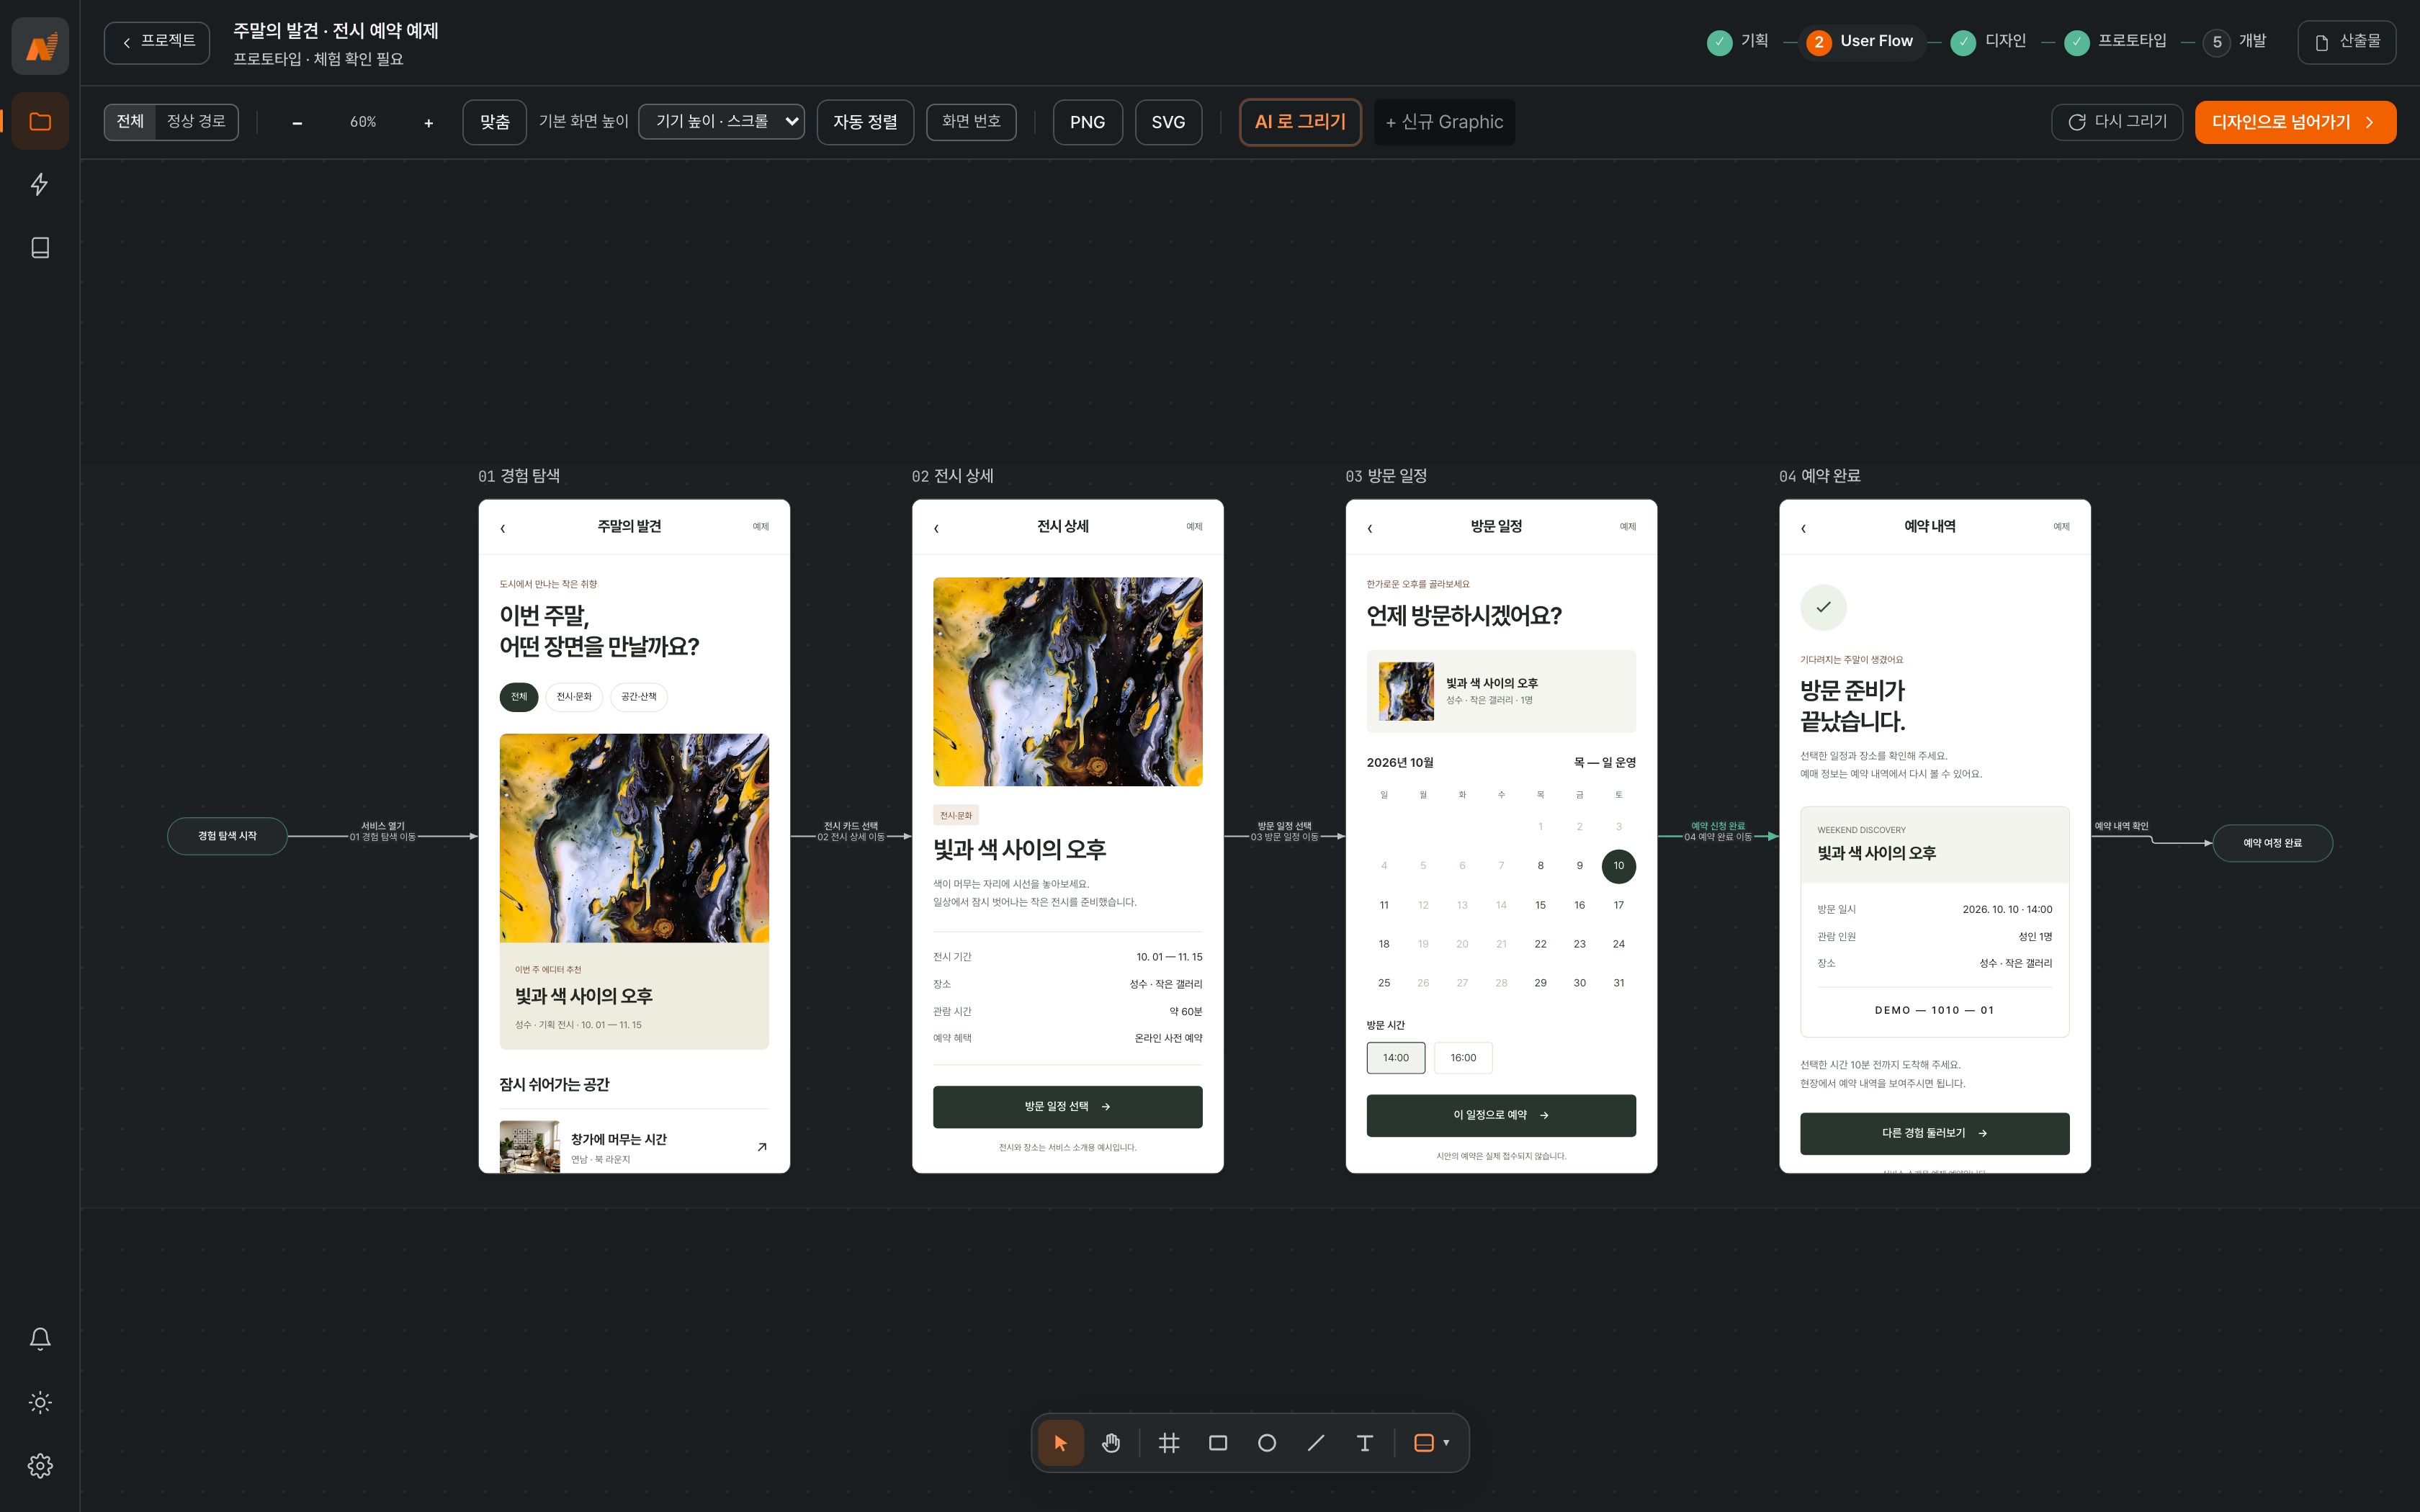Open the User Flow step
Image resolution: width=2420 pixels, height=1512 pixels.
(1861, 41)
